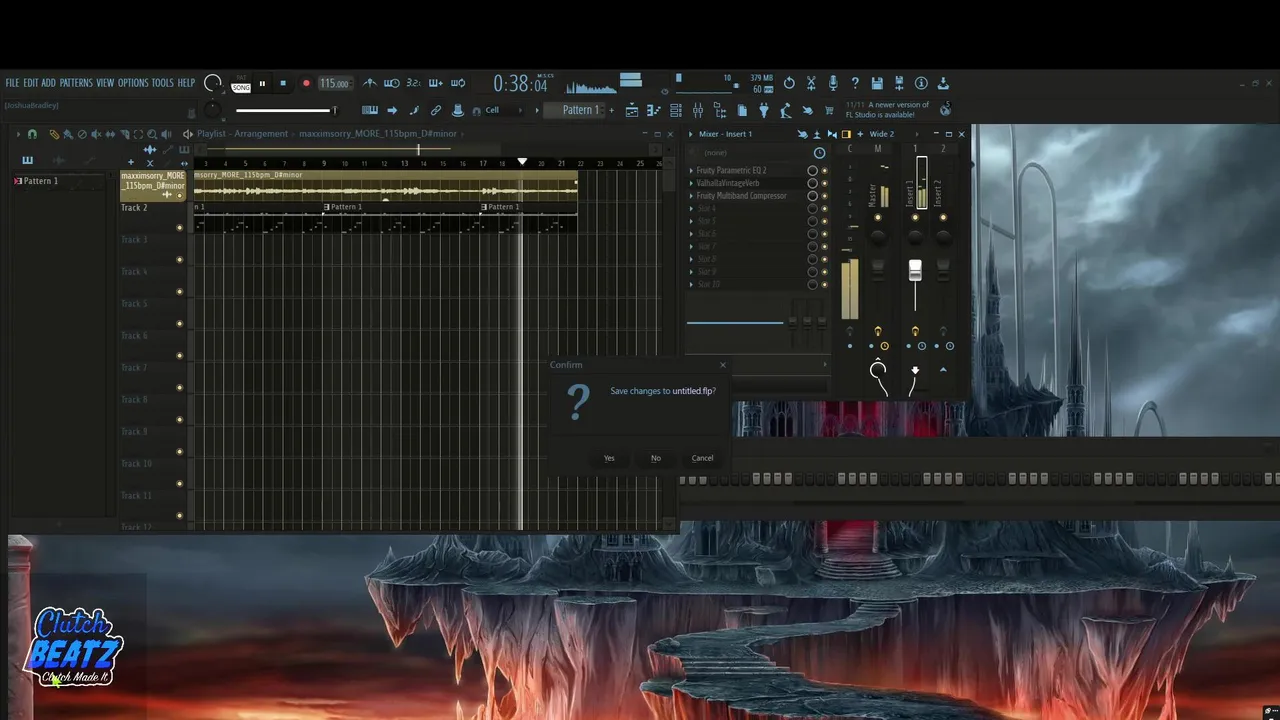Click the Track 2 label in Playlist
The image size is (1280, 720).
(134, 208)
